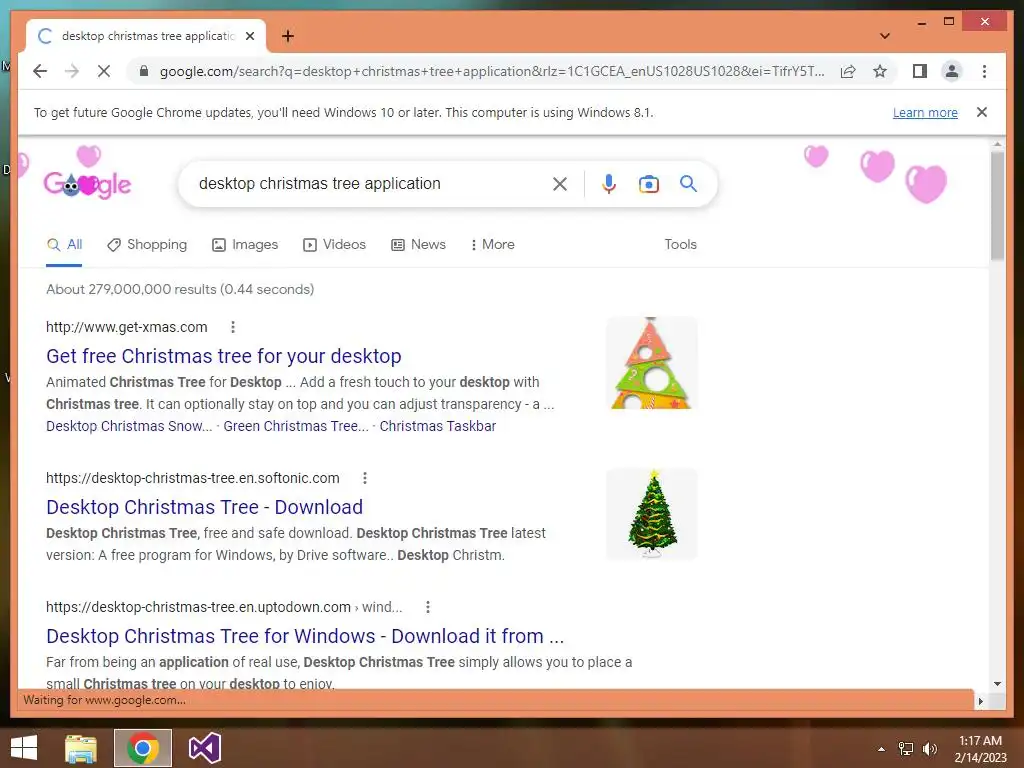Open options for softonic.com result

365,478
